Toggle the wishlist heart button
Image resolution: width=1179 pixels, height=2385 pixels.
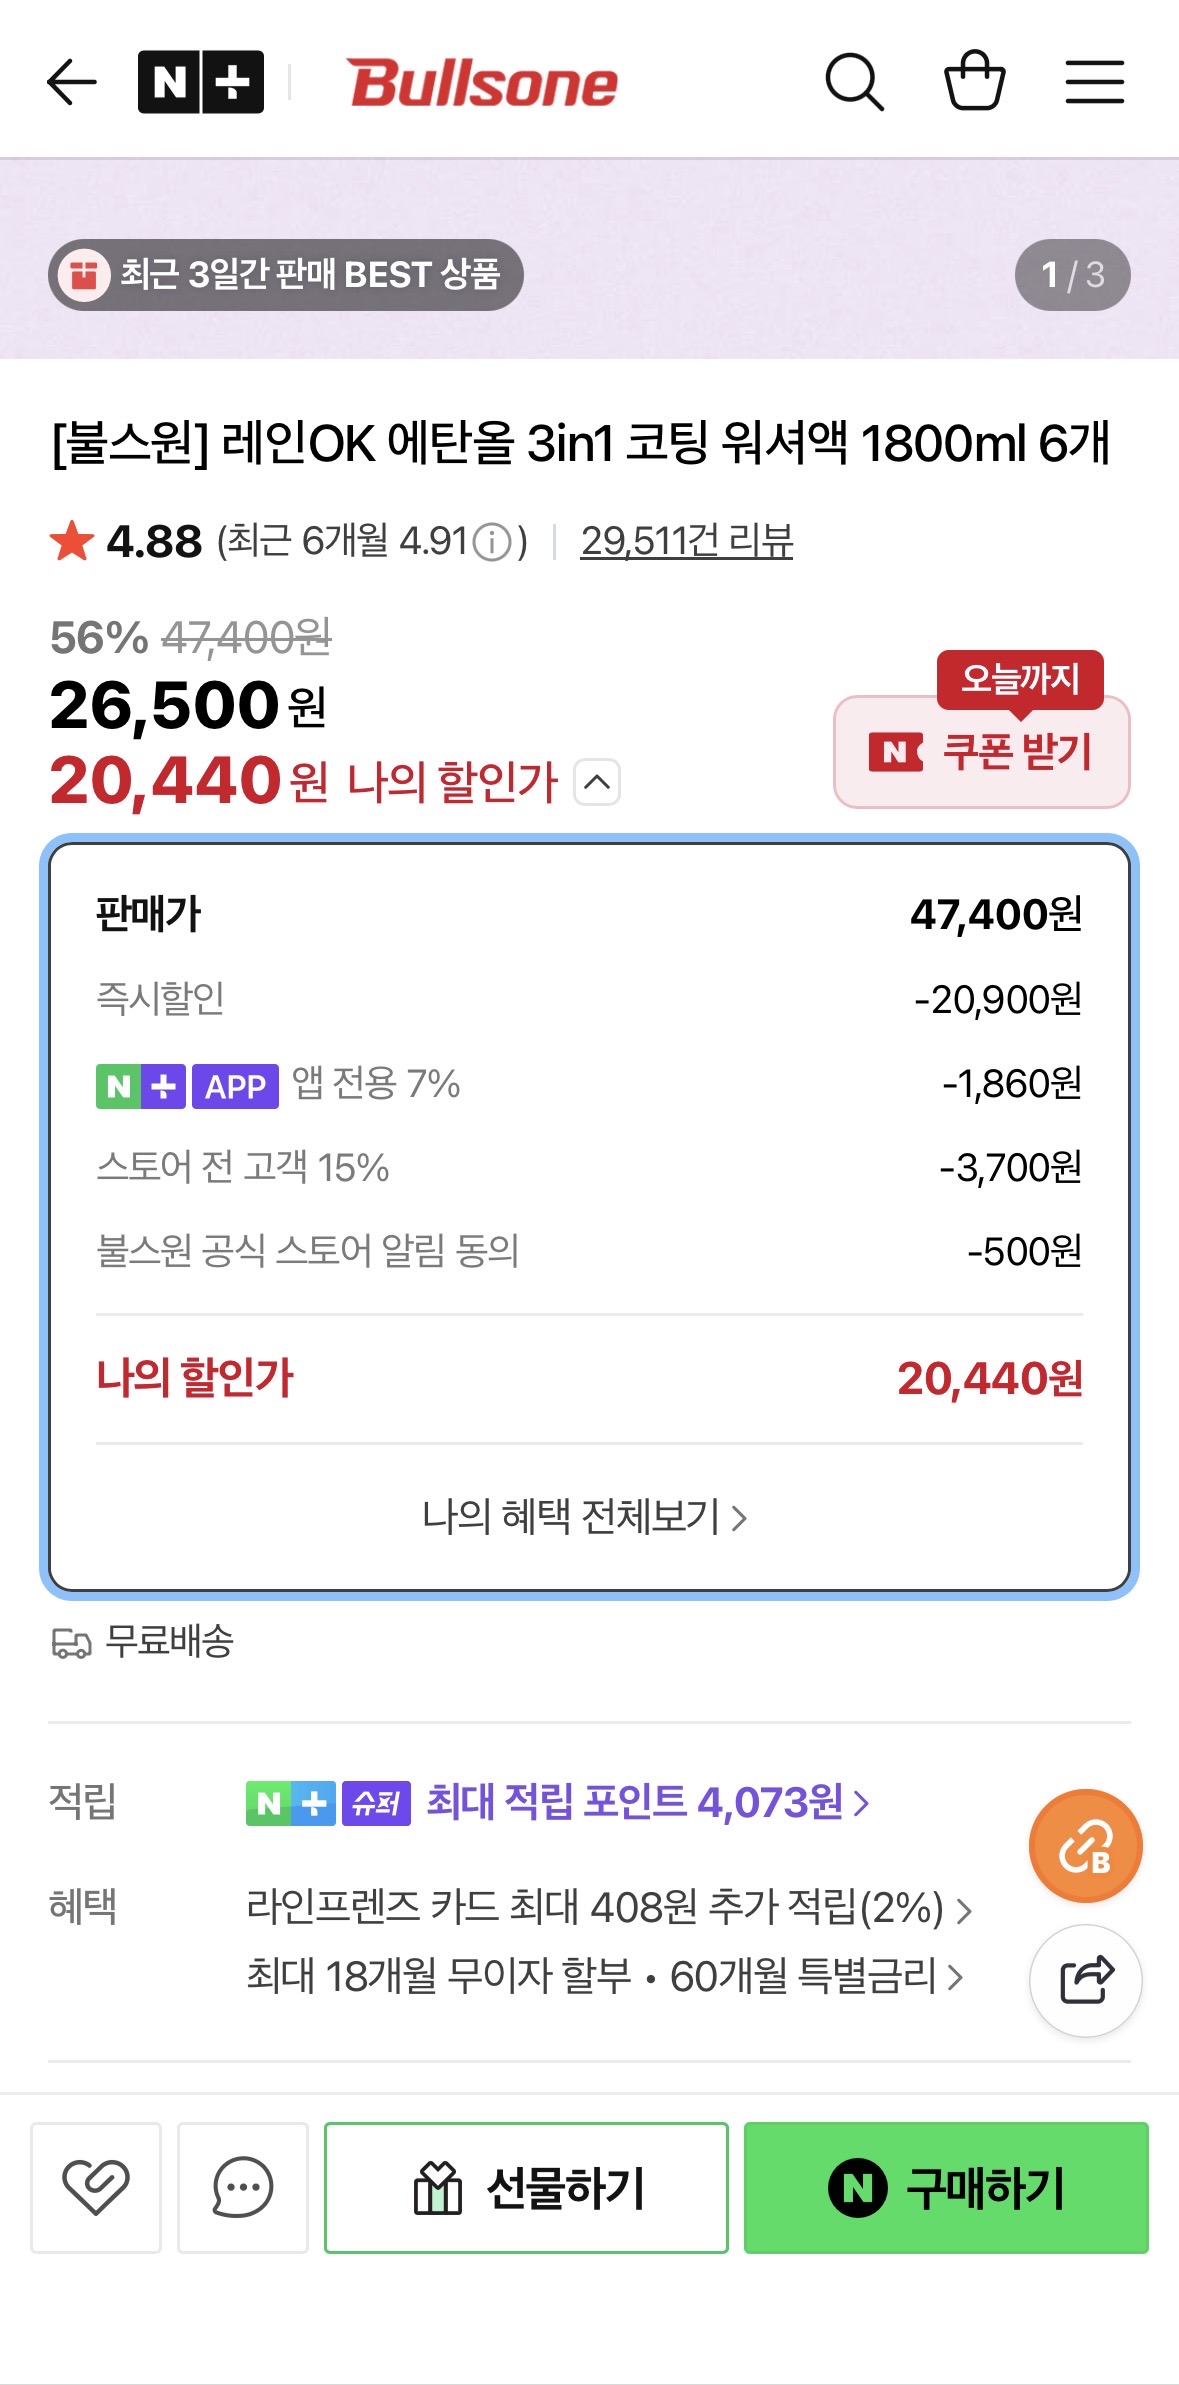click(96, 2187)
